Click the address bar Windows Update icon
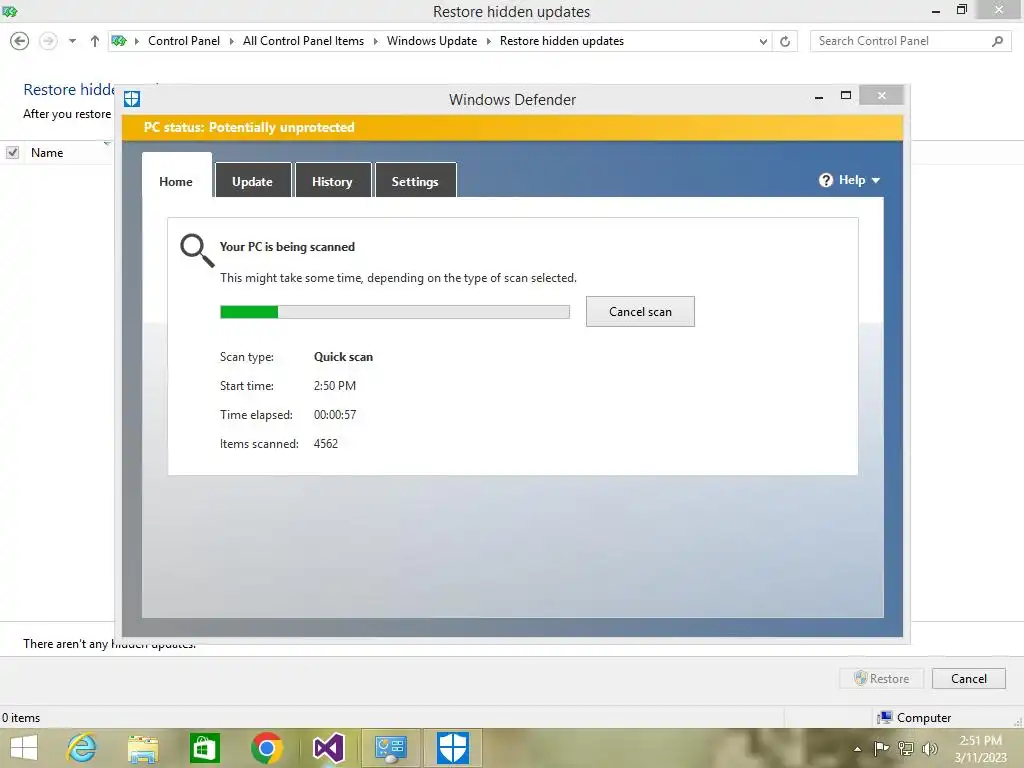 point(119,41)
